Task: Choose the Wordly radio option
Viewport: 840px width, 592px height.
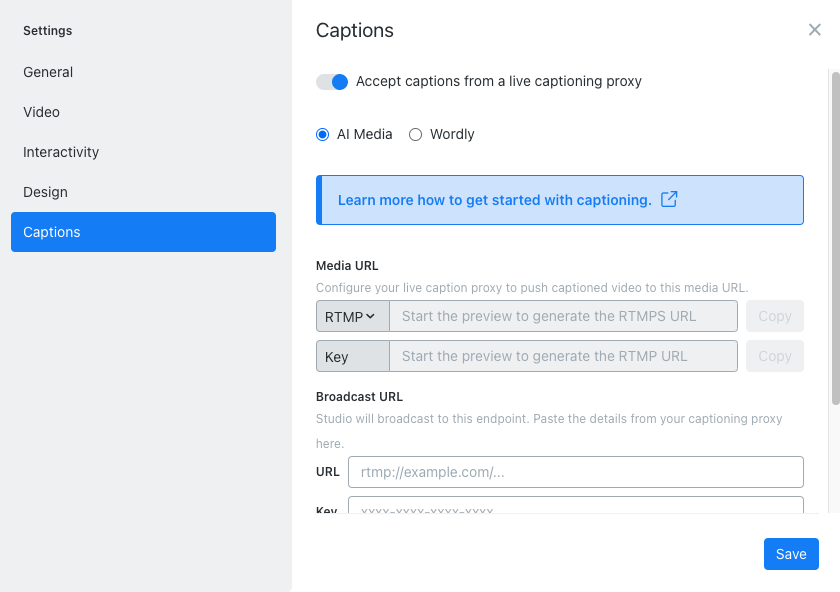Action: (x=415, y=134)
